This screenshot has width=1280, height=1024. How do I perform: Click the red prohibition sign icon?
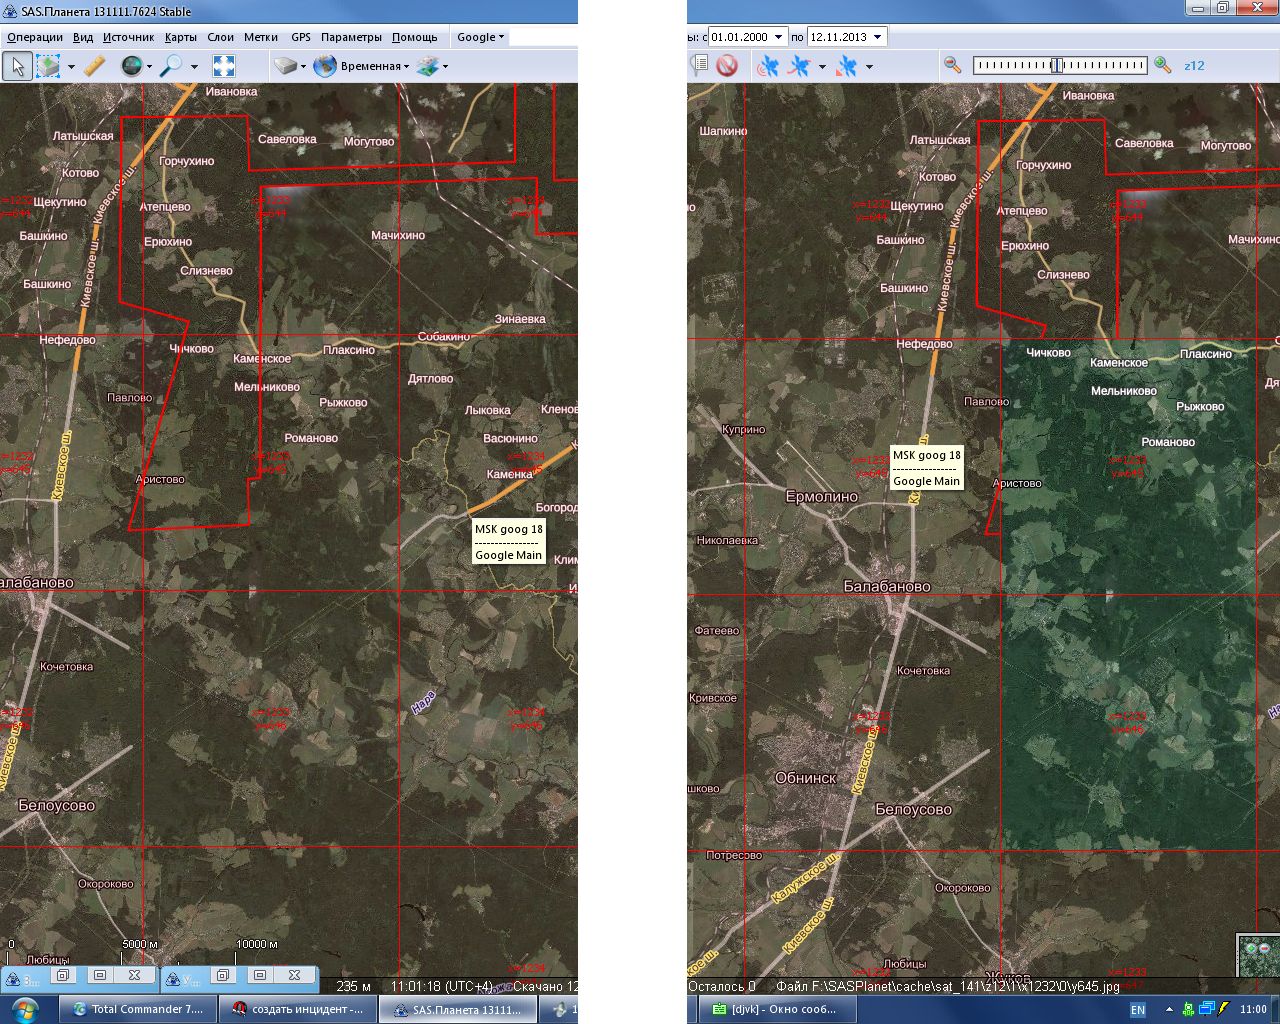[727, 66]
